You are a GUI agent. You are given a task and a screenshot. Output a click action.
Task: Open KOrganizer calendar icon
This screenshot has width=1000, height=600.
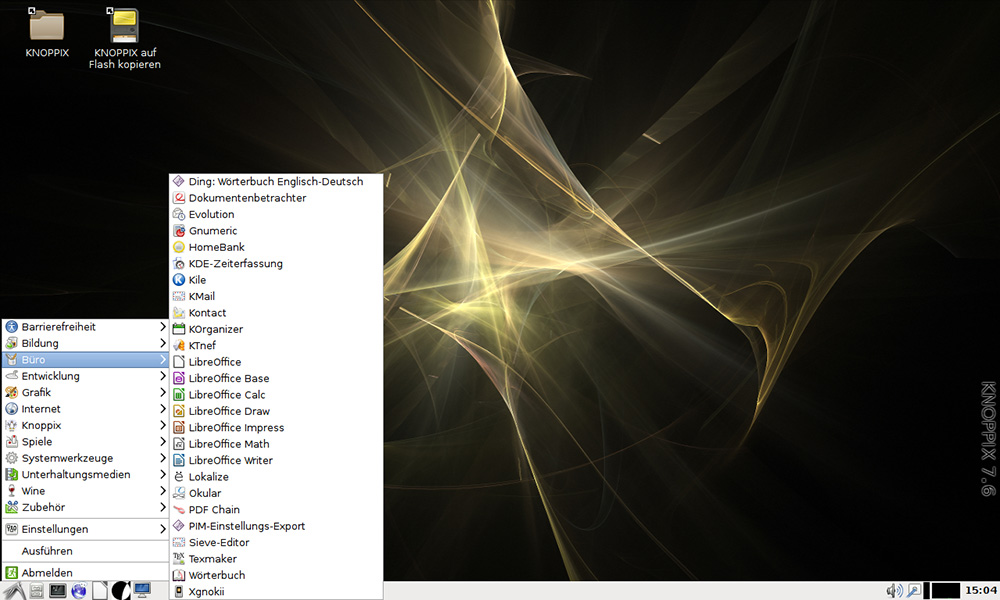click(179, 329)
